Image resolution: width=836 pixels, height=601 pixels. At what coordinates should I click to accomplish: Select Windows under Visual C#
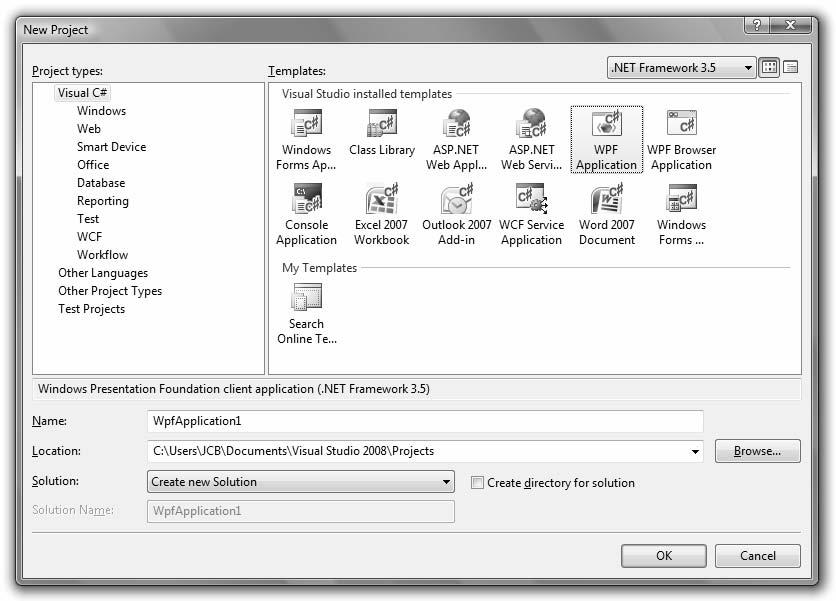101,111
